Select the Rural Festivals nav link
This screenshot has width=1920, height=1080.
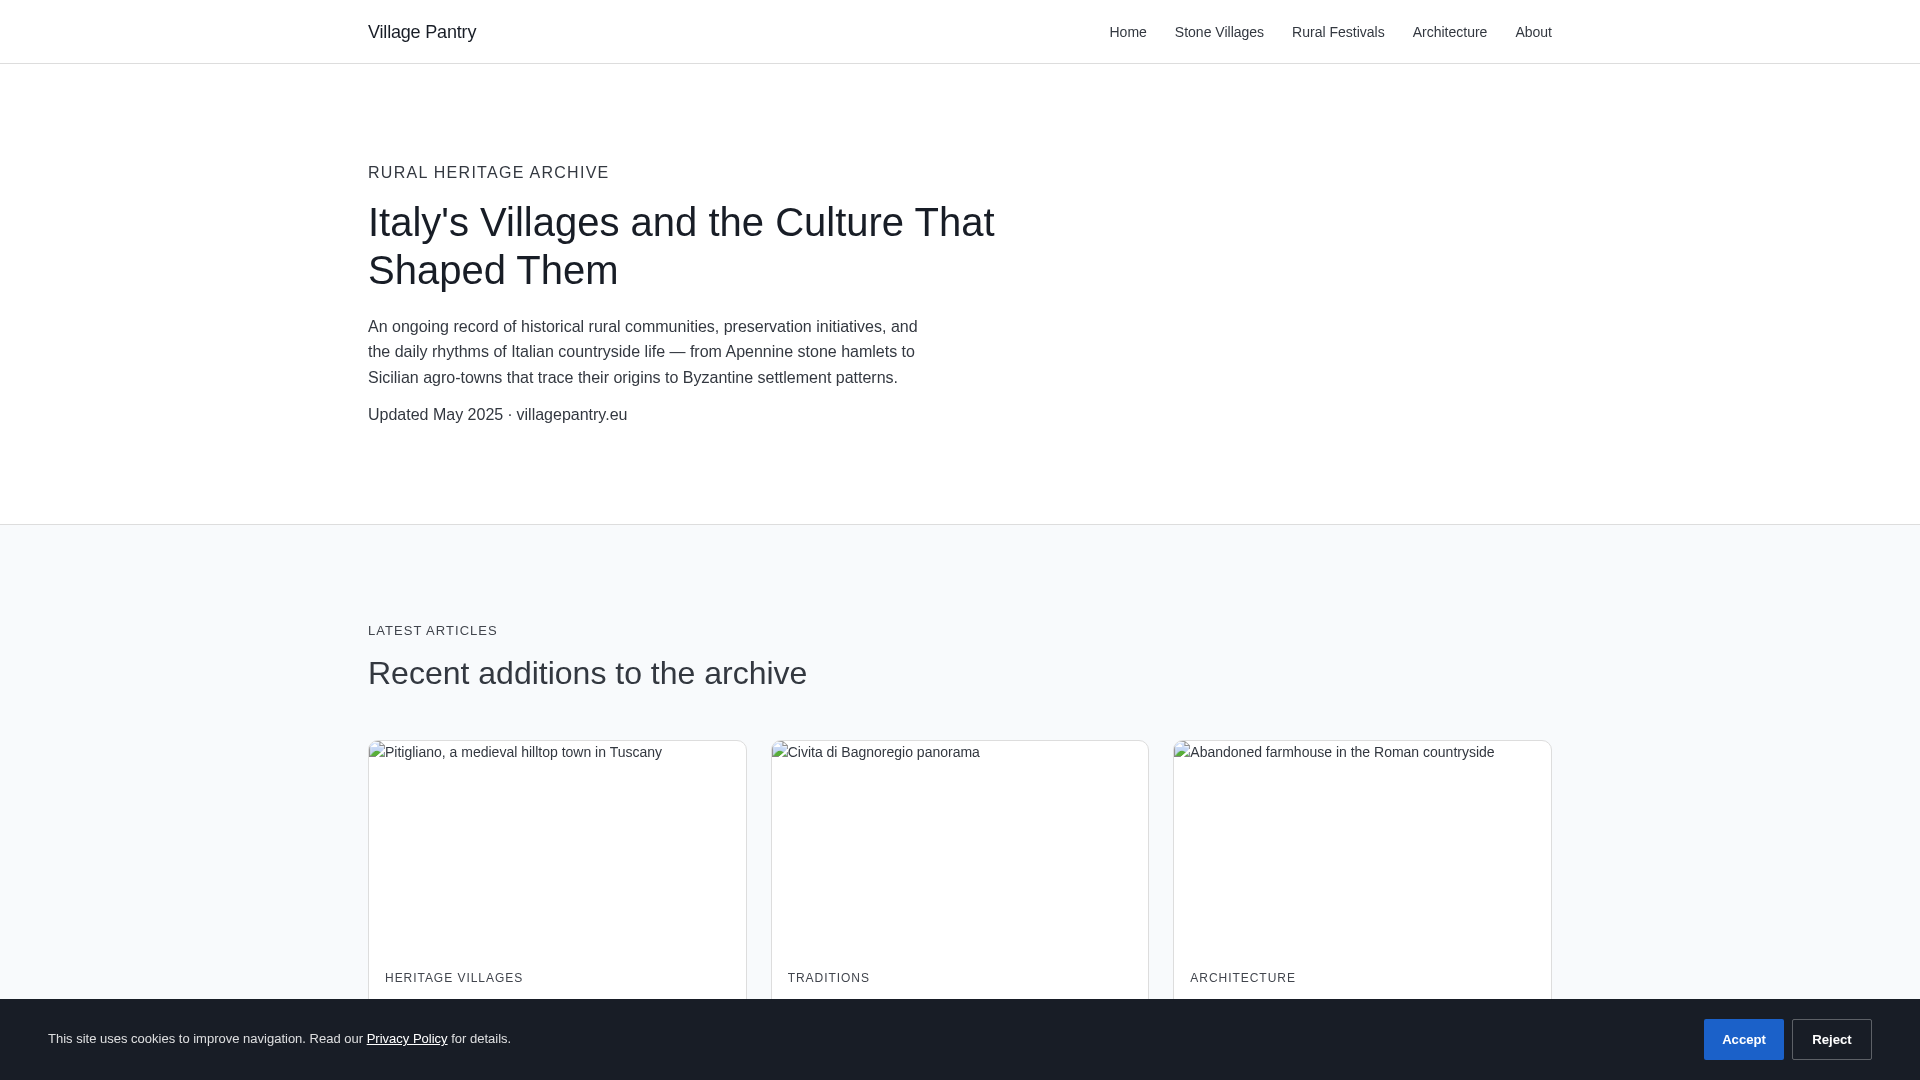(x=1338, y=32)
